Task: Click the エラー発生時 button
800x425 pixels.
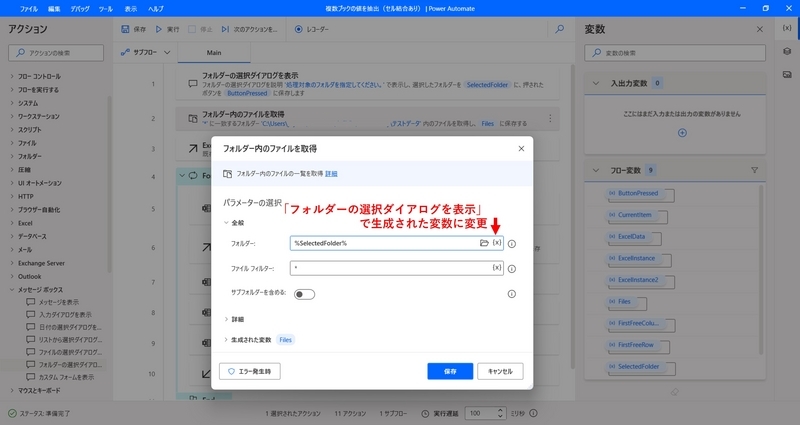Action: click(x=250, y=371)
